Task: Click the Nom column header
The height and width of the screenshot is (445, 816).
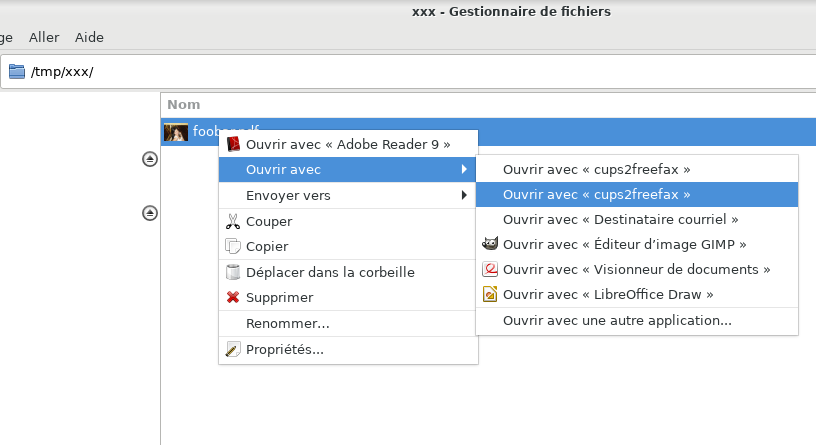Action: click(x=184, y=105)
